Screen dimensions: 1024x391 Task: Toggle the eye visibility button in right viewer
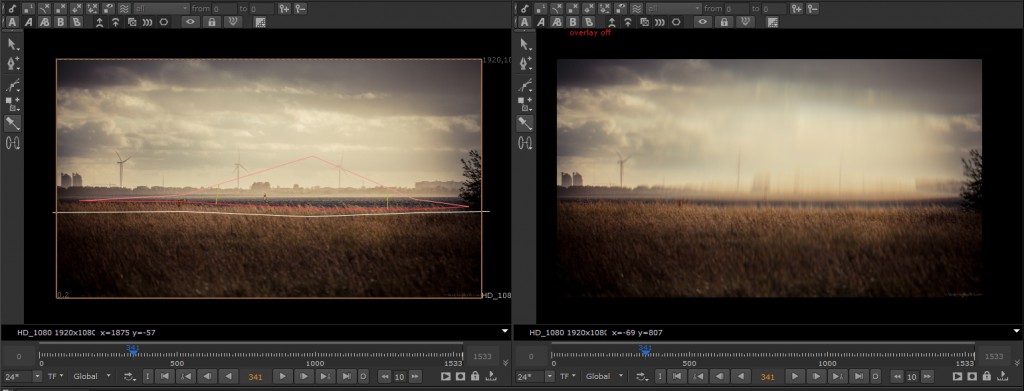point(703,22)
